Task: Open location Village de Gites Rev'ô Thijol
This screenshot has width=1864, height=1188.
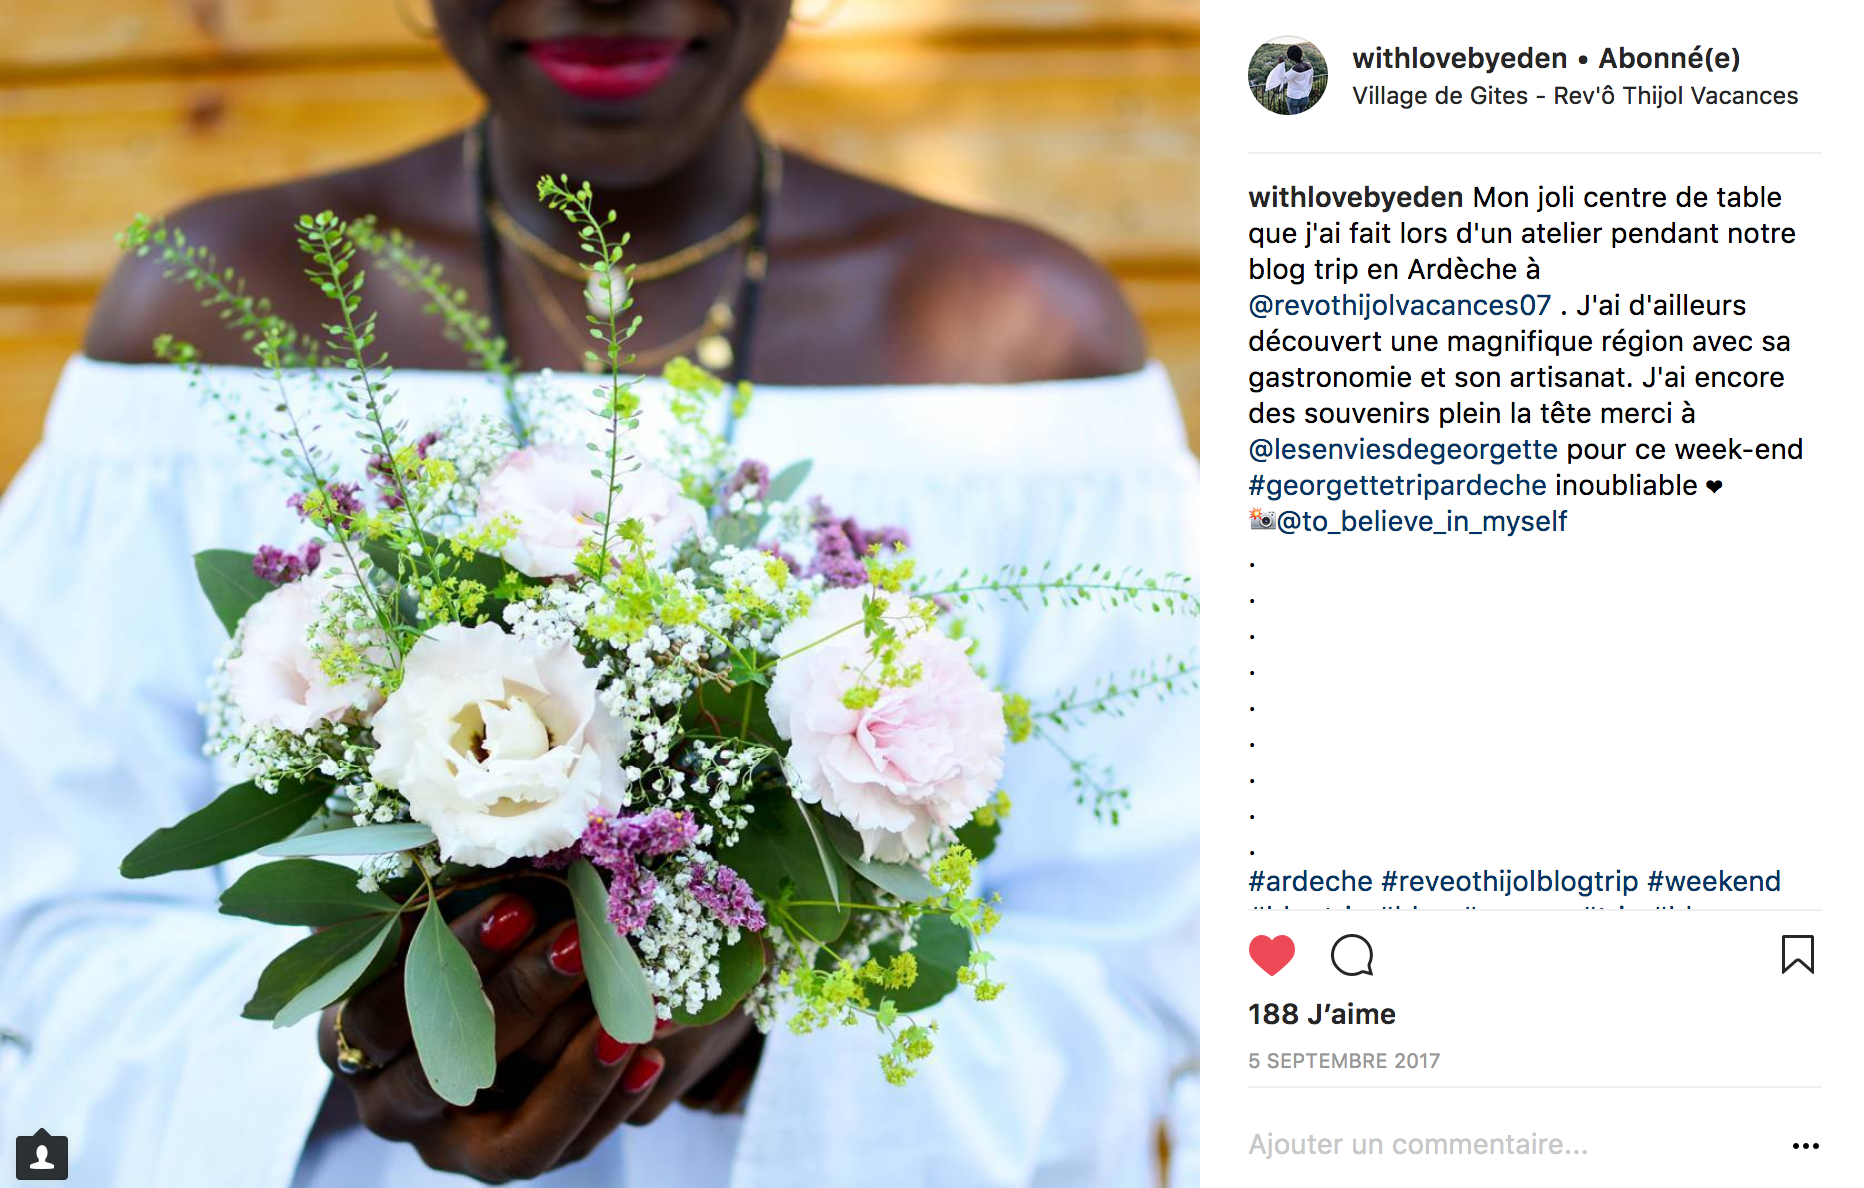Action: pyautogui.click(x=1575, y=96)
